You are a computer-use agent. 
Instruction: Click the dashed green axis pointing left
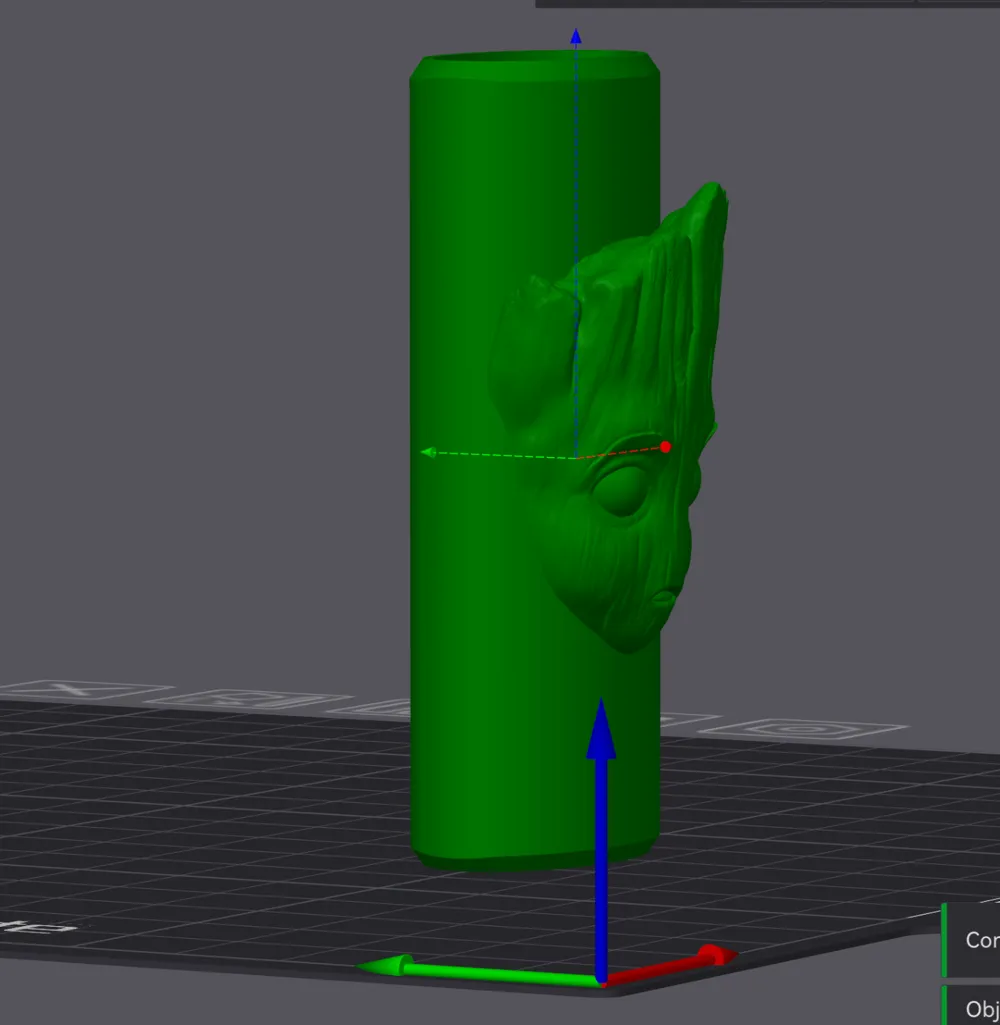click(490, 452)
